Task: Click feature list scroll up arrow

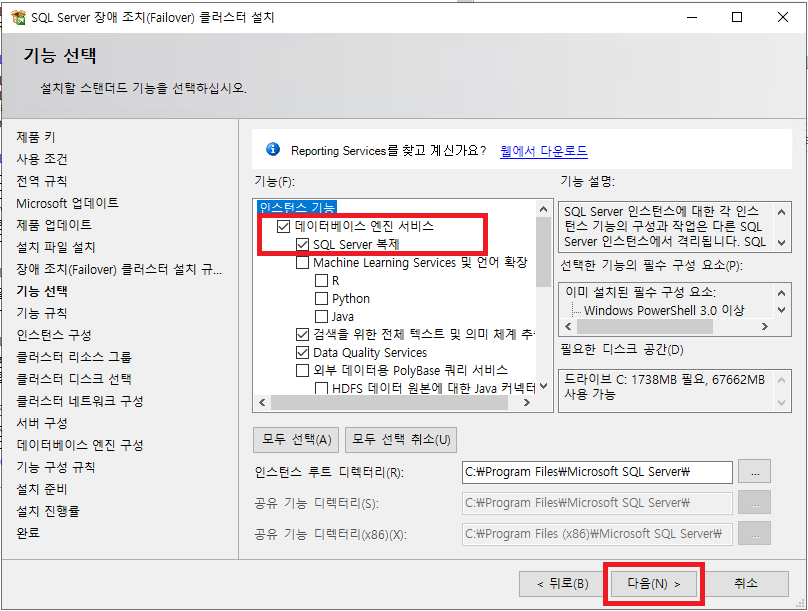Action: pos(543,209)
